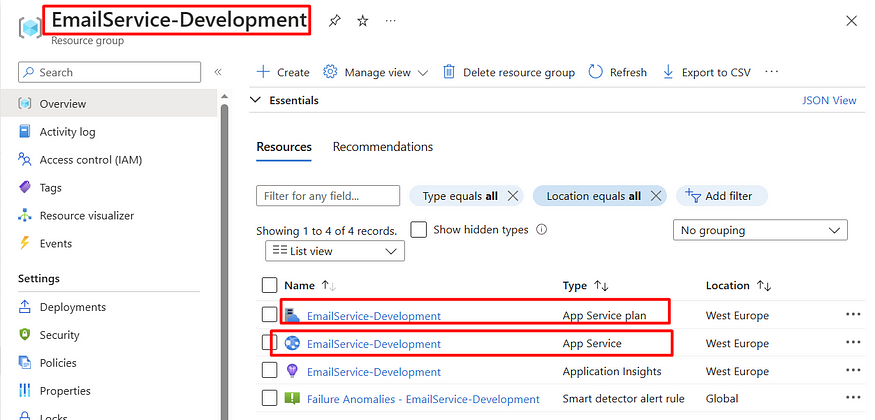The height and width of the screenshot is (420, 875).
Task: Open row menu for Application Insights
Action: click(x=853, y=370)
